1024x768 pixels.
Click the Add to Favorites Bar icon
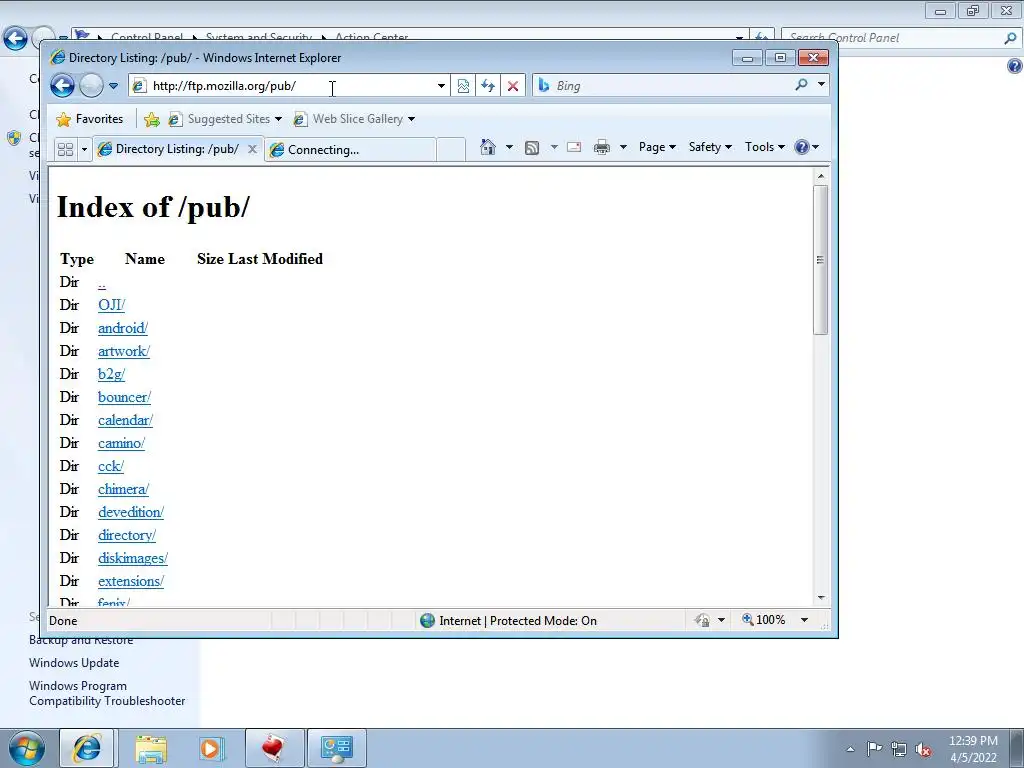(152, 120)
